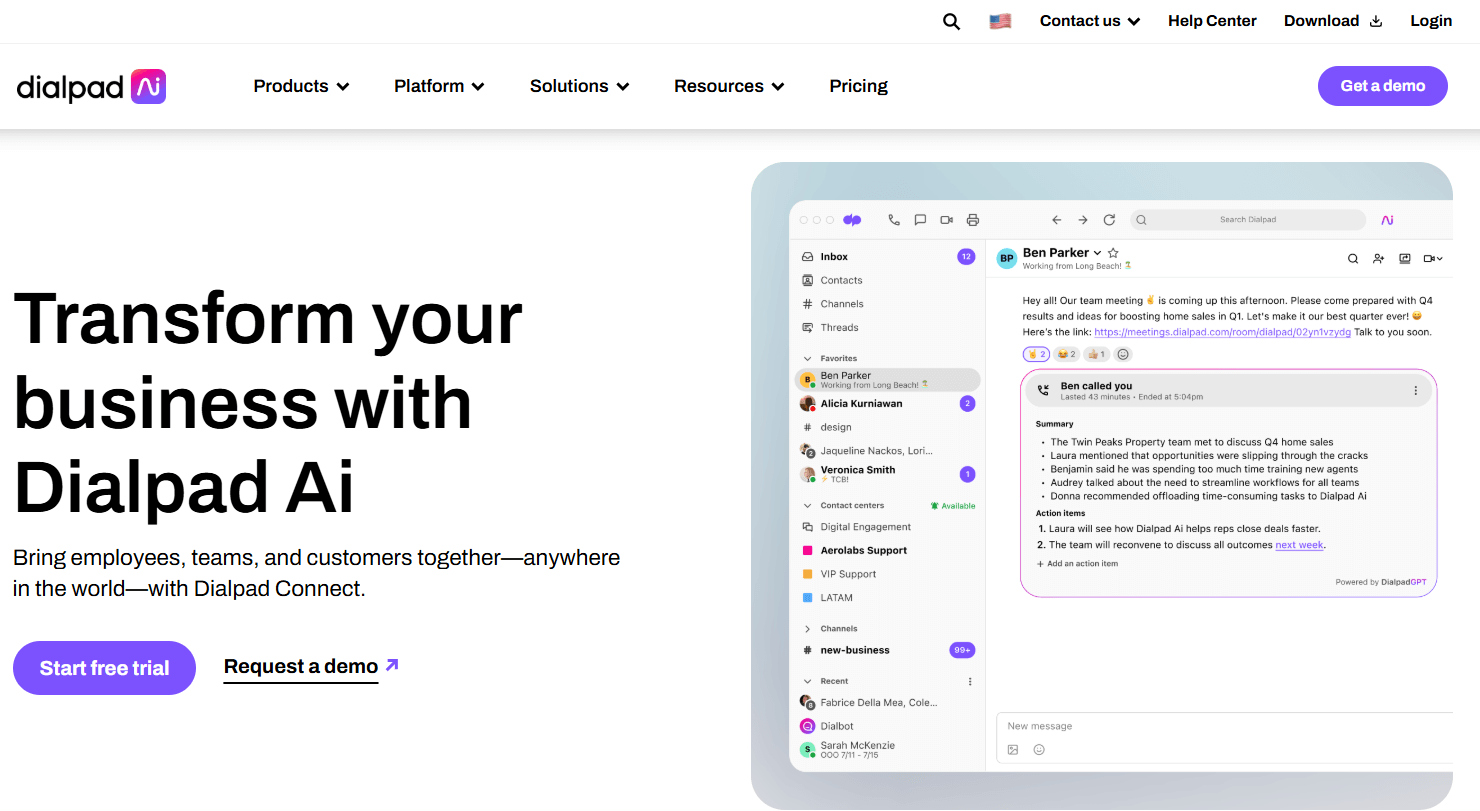Open the pink Ai icon beside Search Dialpad
Image resolution: width=1480 pixels, height=811 pixels.
click(1387, 220)
